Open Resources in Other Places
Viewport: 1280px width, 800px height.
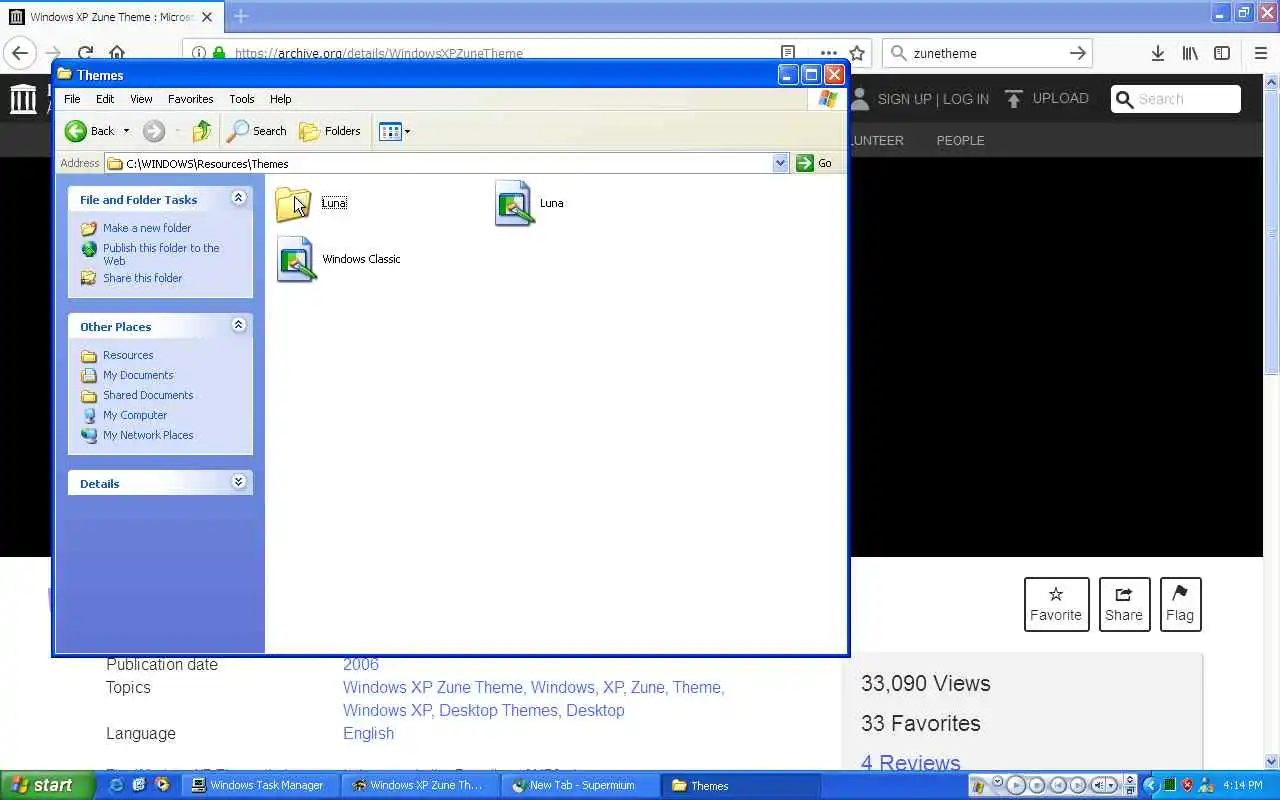[x=128, y=355]
